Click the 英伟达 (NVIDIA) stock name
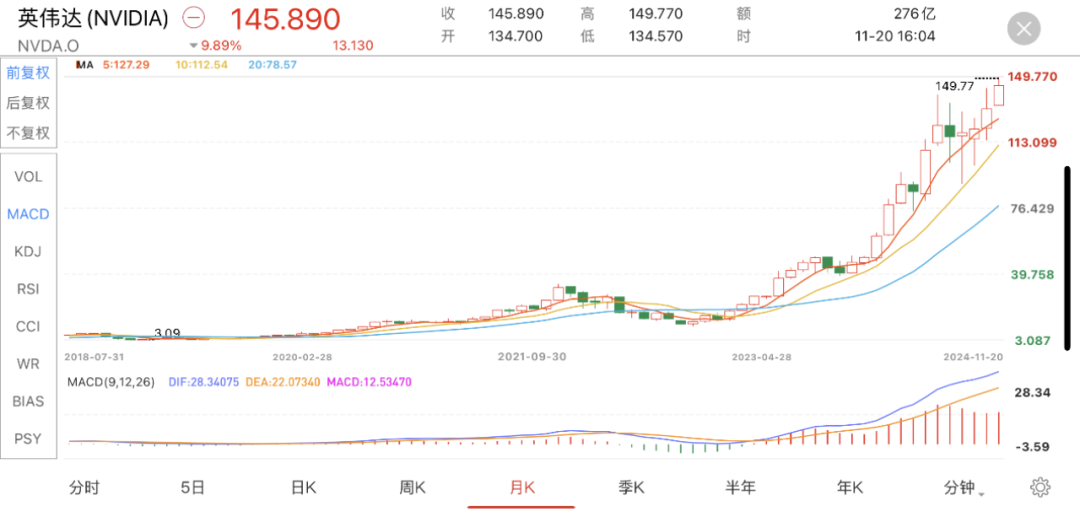The image size is (1080, 517). pos(93,19)
